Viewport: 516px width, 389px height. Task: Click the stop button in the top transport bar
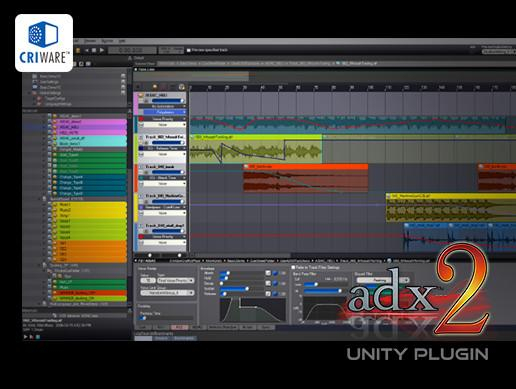94,50
